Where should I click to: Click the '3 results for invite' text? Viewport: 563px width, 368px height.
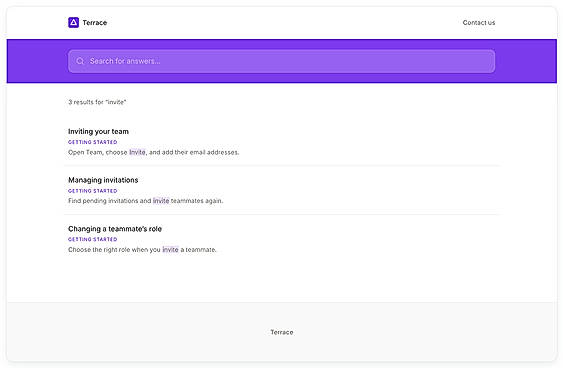click(x=97, y=102)
